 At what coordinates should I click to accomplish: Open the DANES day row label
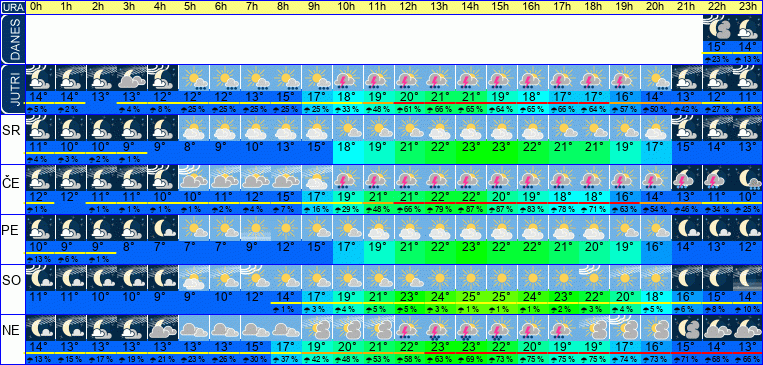pyautogui.click(x=13, y=39)
